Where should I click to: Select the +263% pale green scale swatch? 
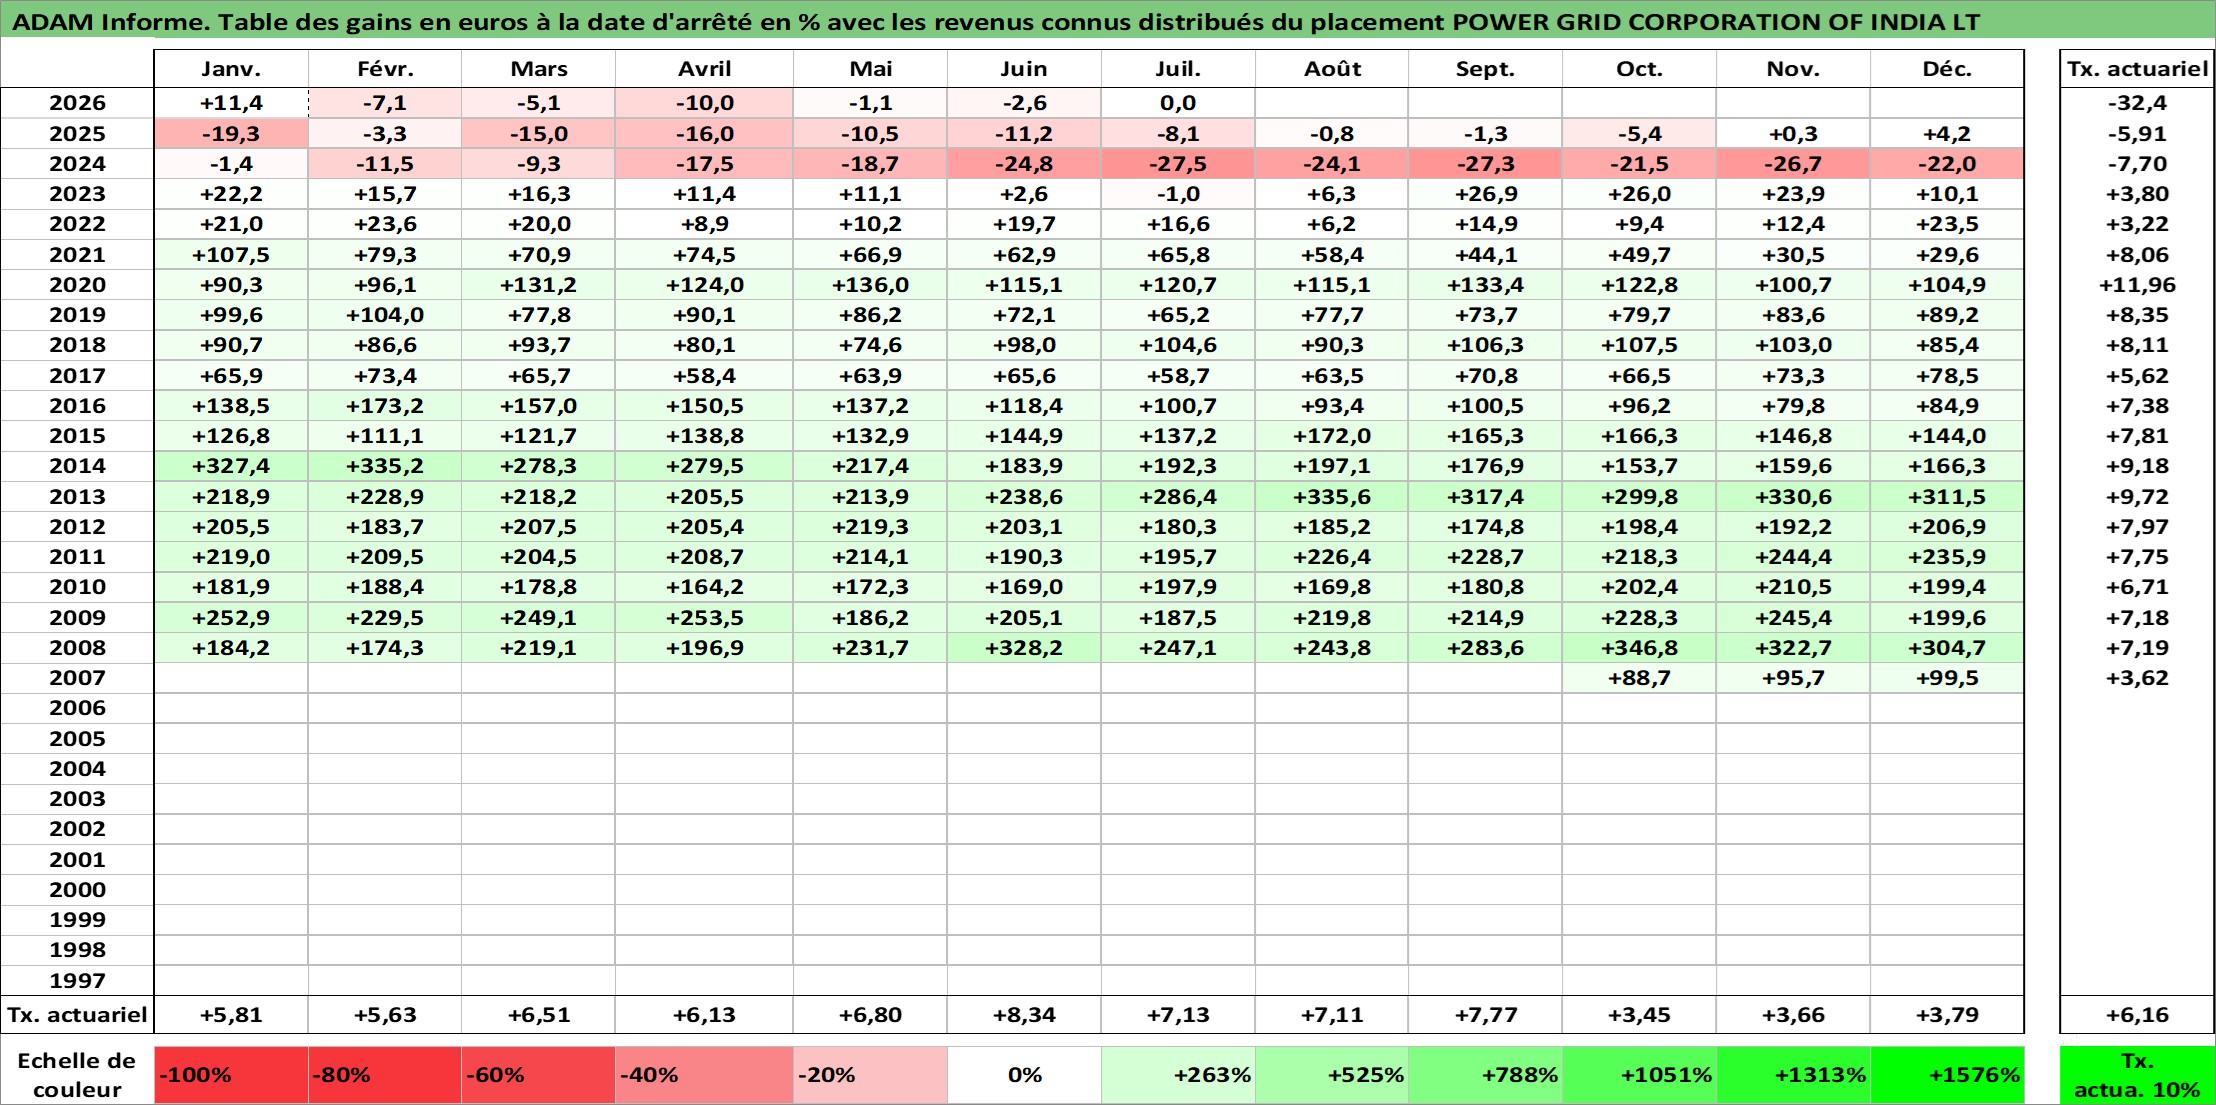tap(1178, 1075)
